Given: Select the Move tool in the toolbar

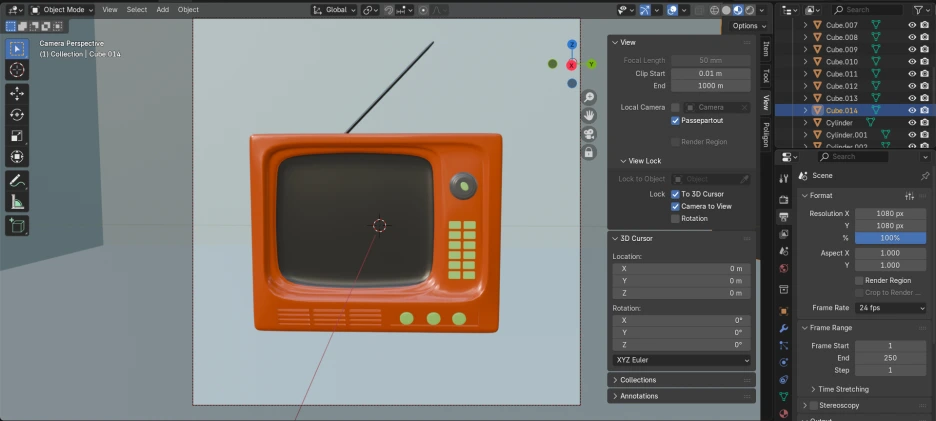Looking at the screenshot, I should click(17, 92).
